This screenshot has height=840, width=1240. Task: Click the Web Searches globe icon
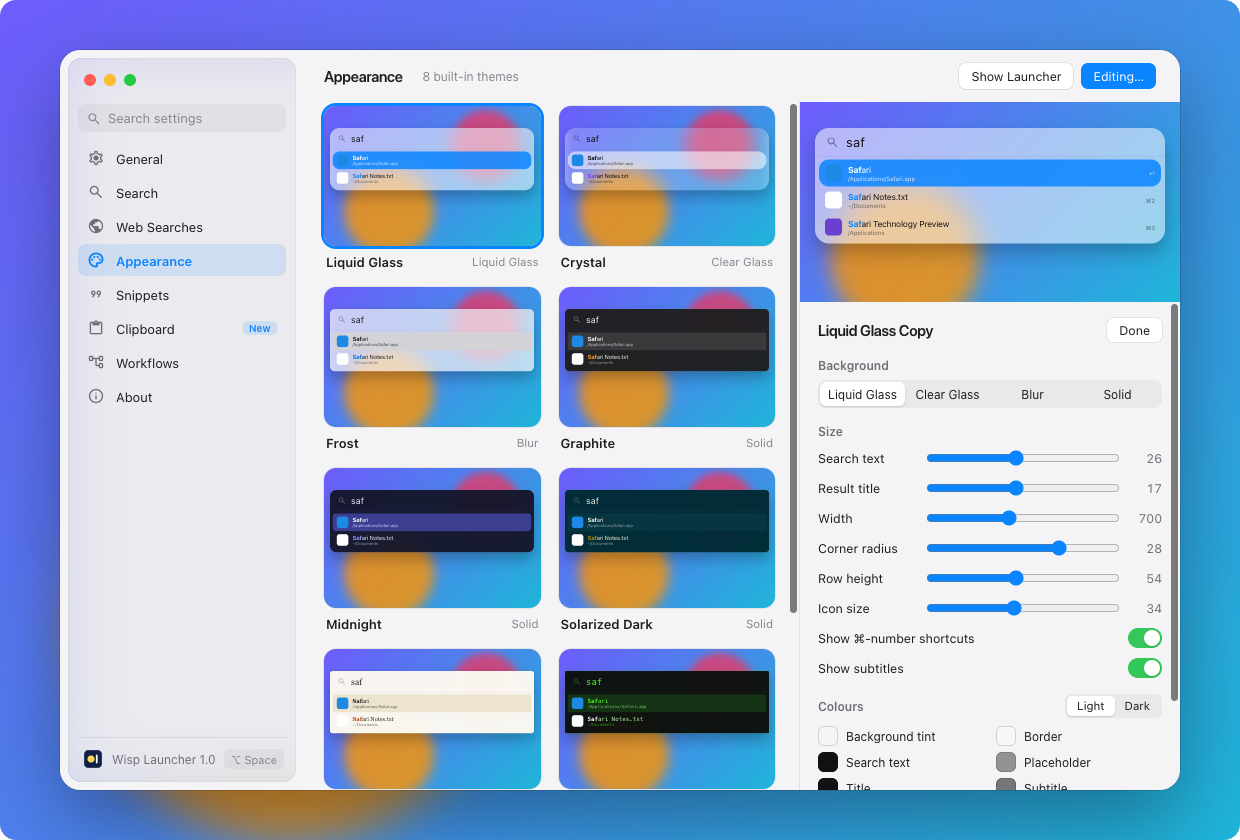coord(96,227)
